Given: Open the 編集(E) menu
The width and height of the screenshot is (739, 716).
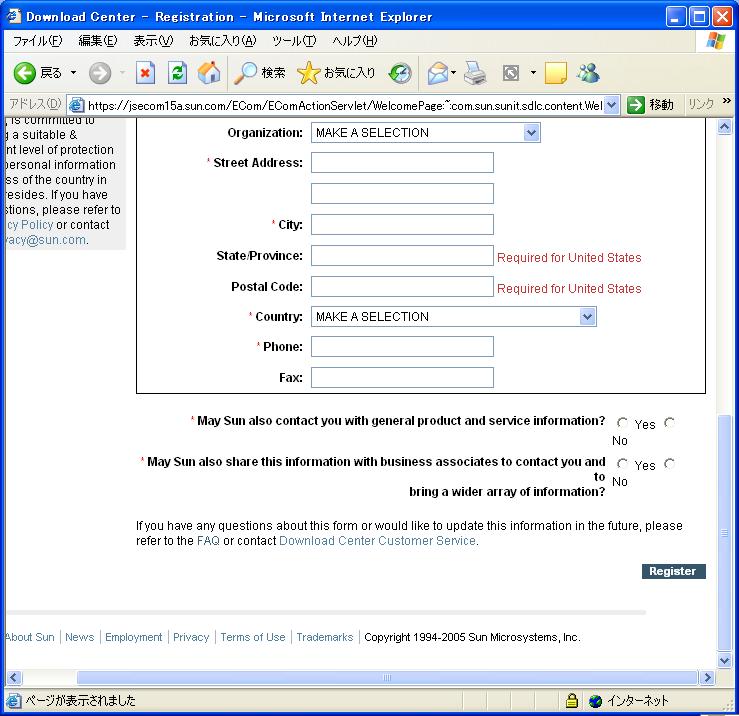Looking at the screenshot, I should click(98, 41).
